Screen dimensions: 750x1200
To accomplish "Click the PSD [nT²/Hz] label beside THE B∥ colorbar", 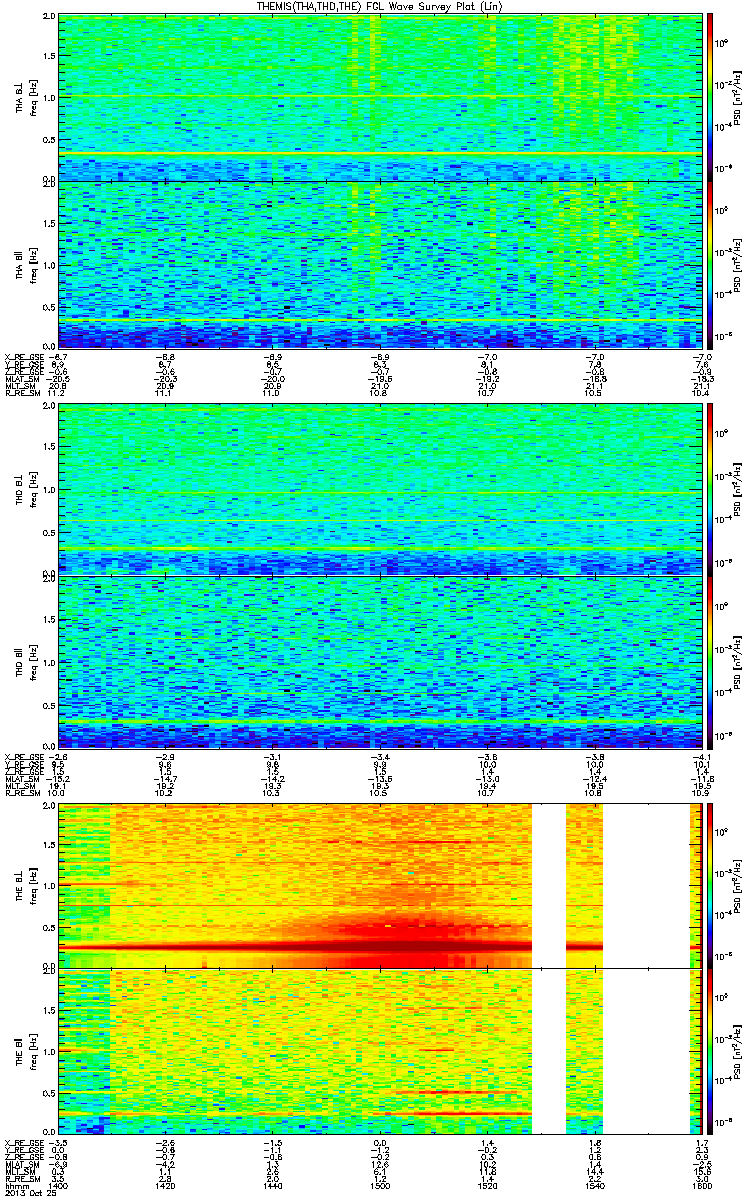I will (x=738, y=1051).
